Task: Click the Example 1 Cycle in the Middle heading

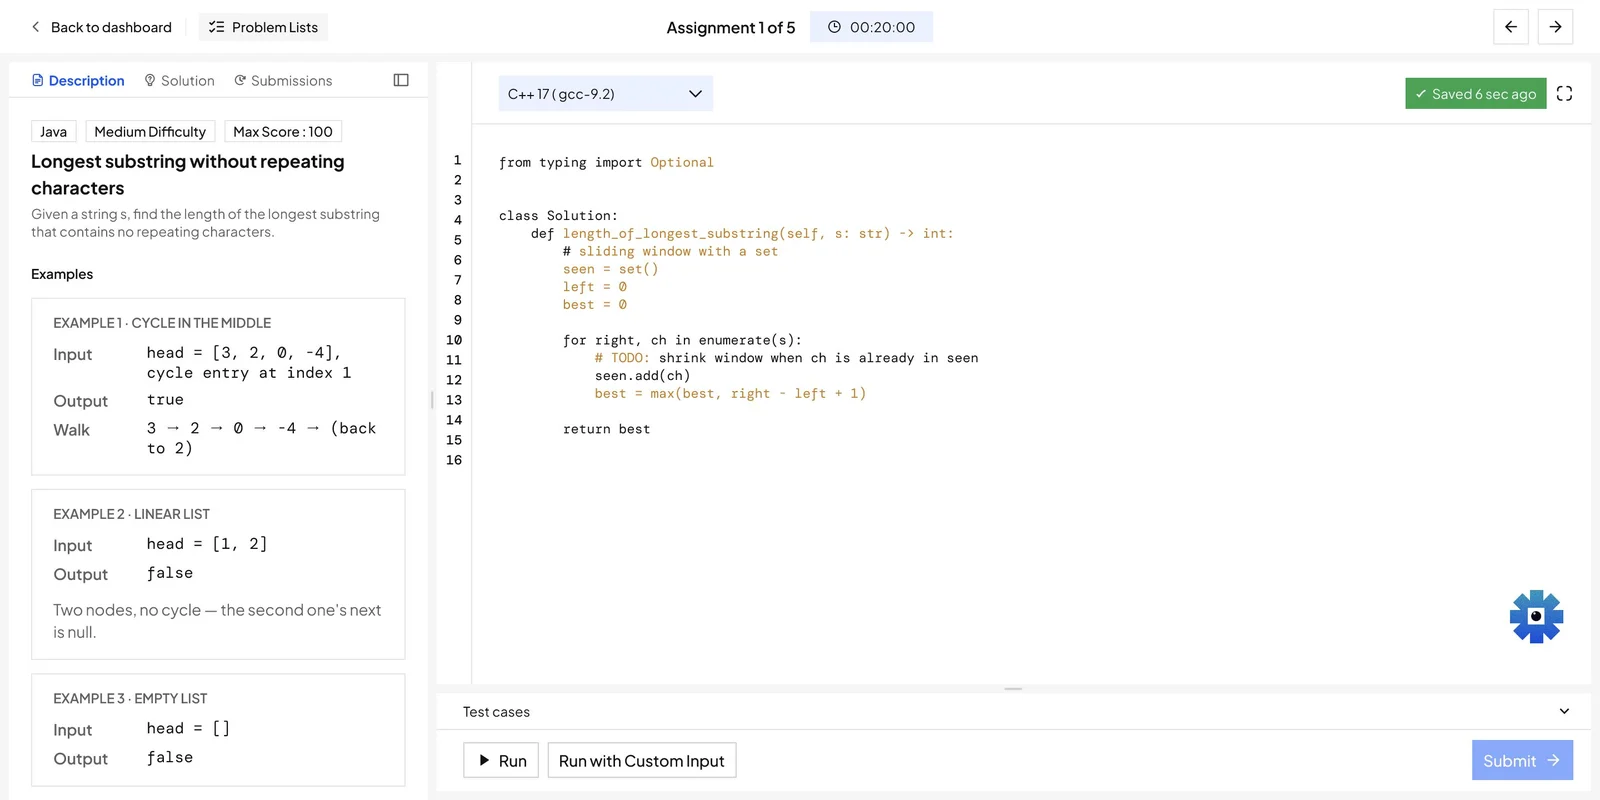Action: coord(162,323)
